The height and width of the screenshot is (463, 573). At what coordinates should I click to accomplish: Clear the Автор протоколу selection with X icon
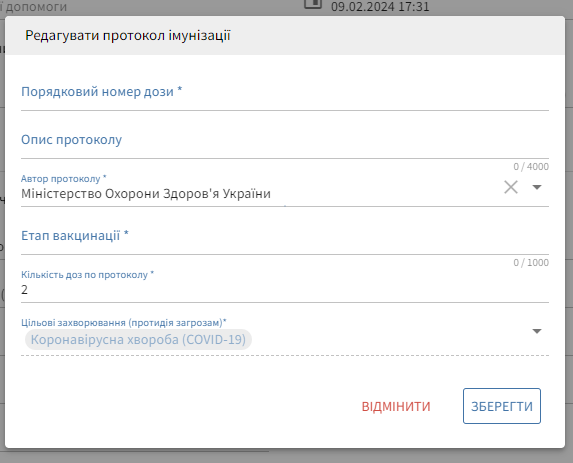pos(511,187)
